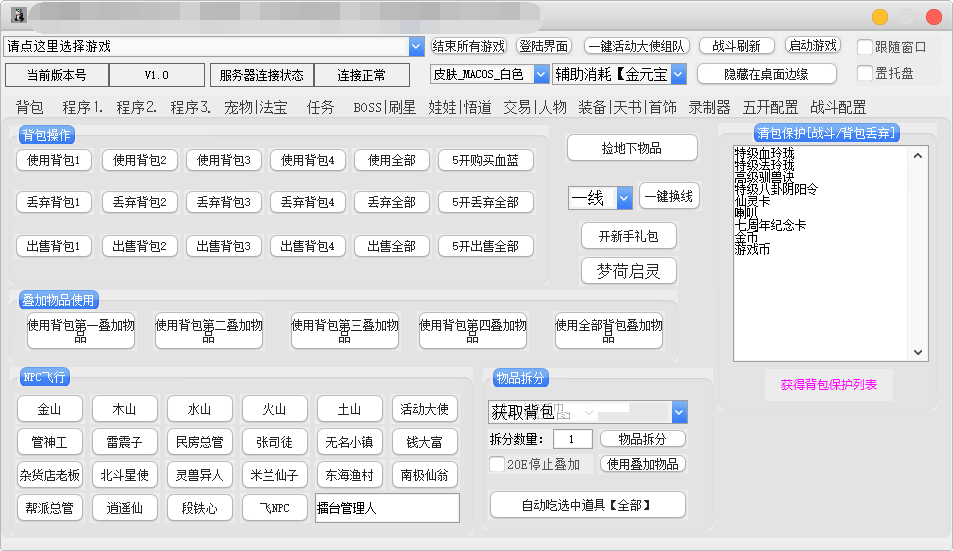Open the 请点这里选择游戏 dropdown
This screenshot has width=953, height=551.
tap(416, 47)
